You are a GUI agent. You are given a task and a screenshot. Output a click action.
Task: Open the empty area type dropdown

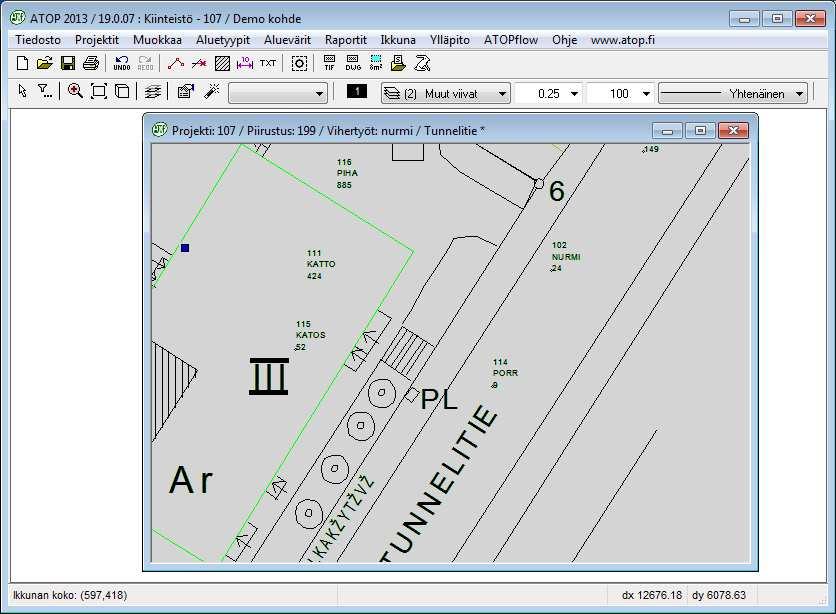(x=278, y=93)
